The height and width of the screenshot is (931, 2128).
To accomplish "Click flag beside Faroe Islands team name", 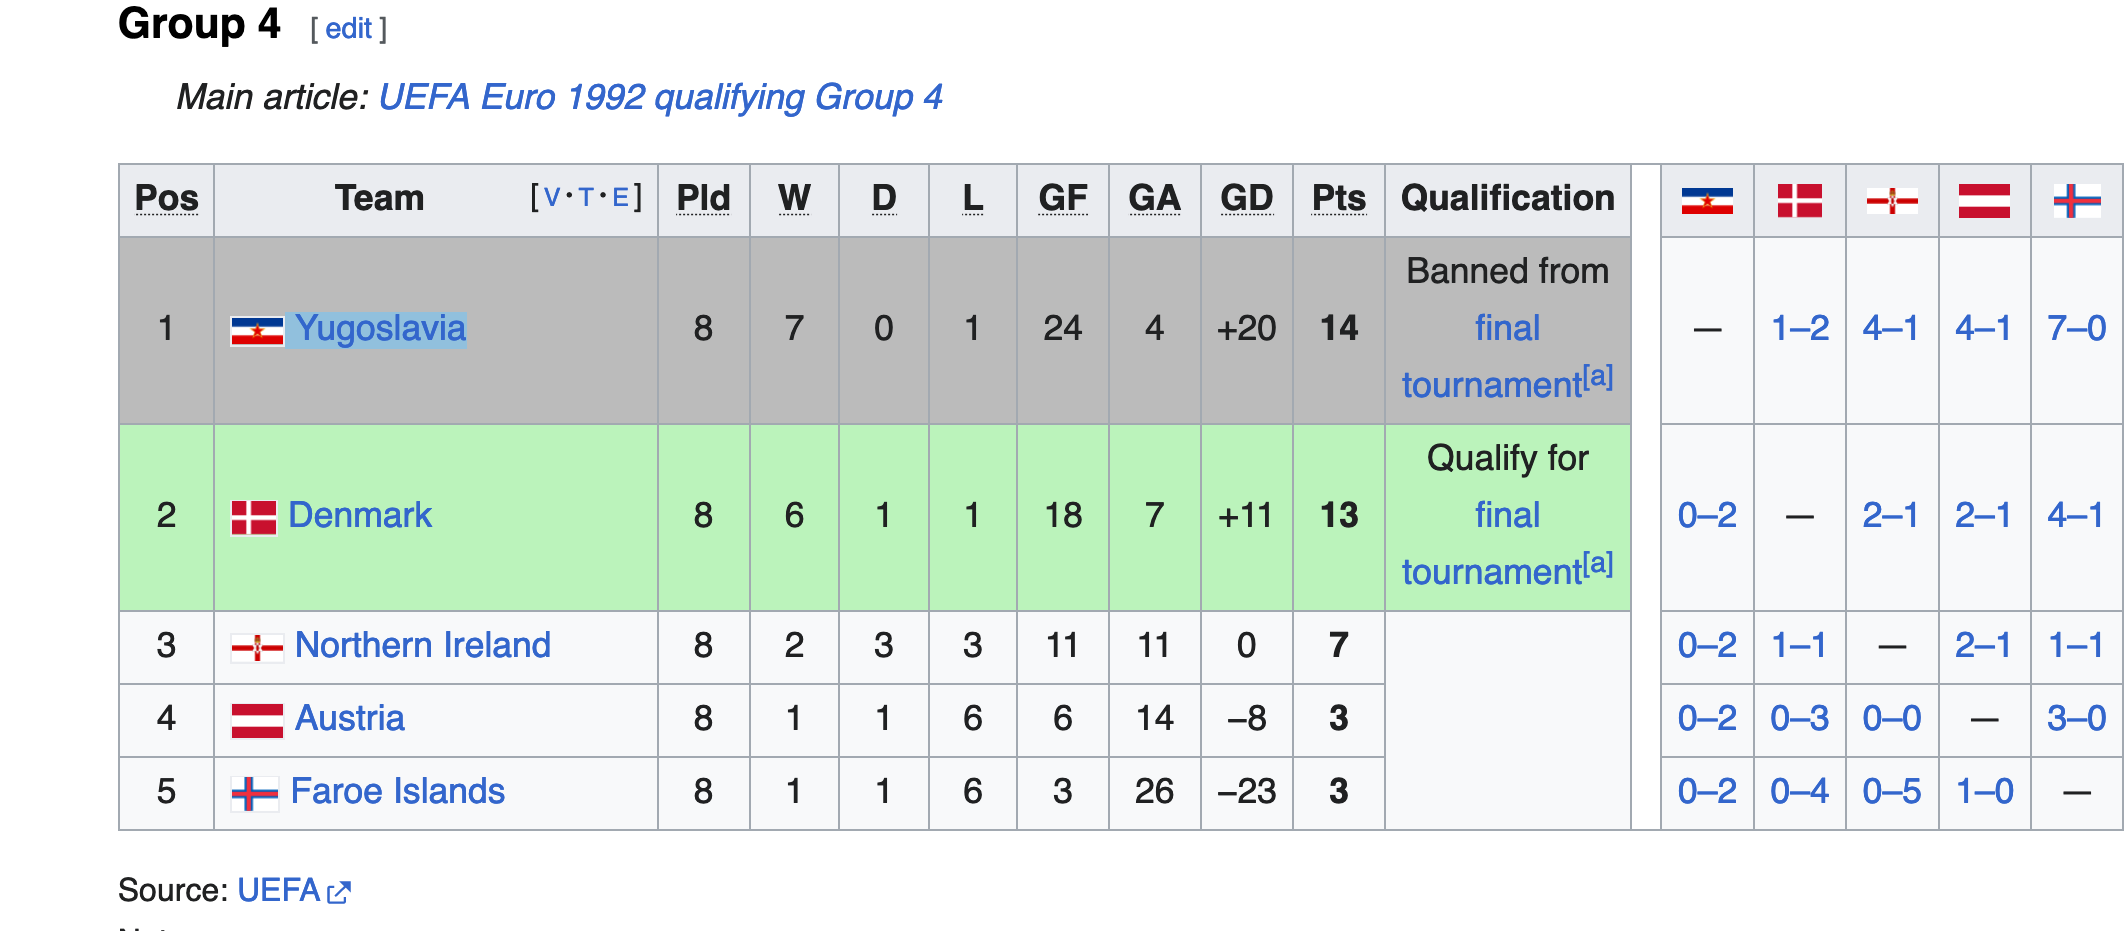I will (254, 793).
